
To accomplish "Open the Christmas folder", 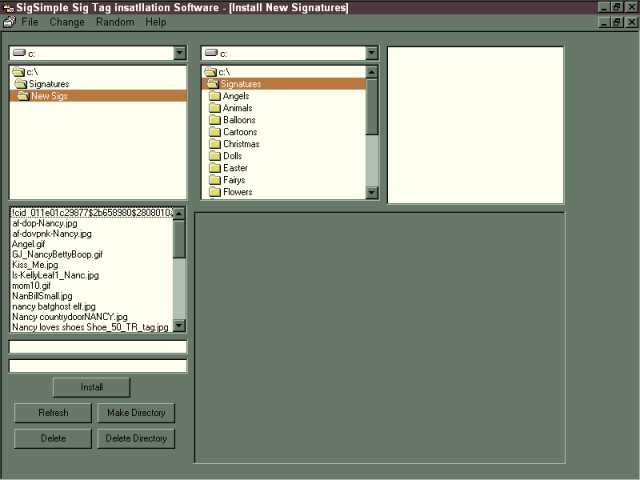I will pyautogui.click(x=234, y=144).
